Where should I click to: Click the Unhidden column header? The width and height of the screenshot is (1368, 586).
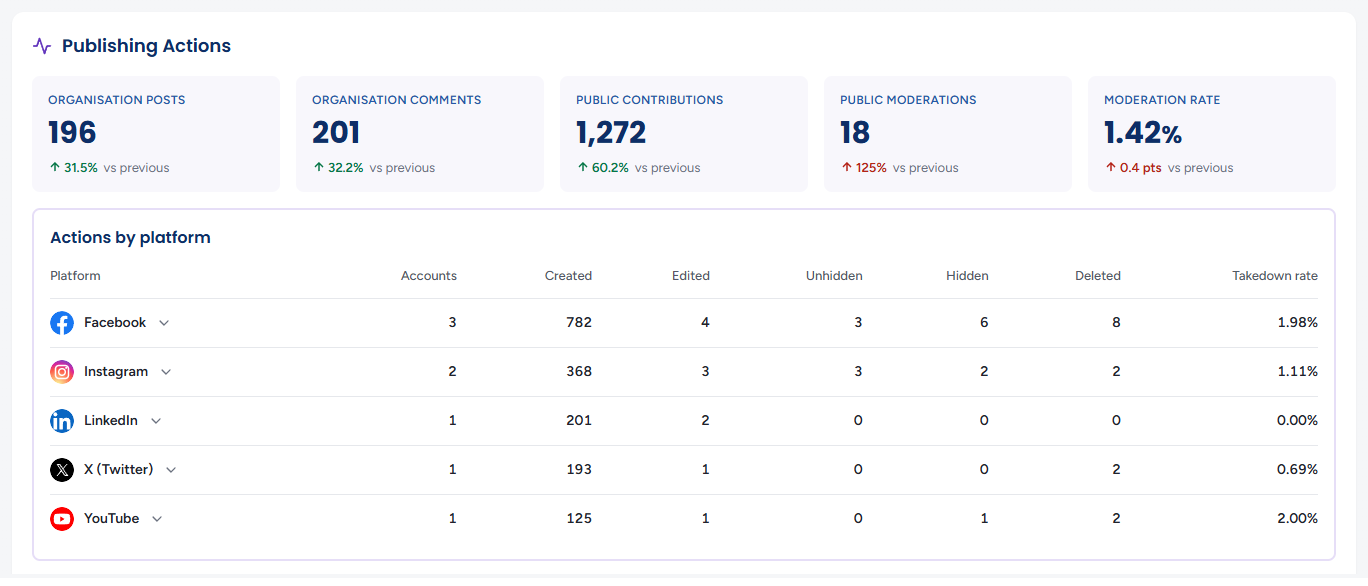[x=834, y=276]
